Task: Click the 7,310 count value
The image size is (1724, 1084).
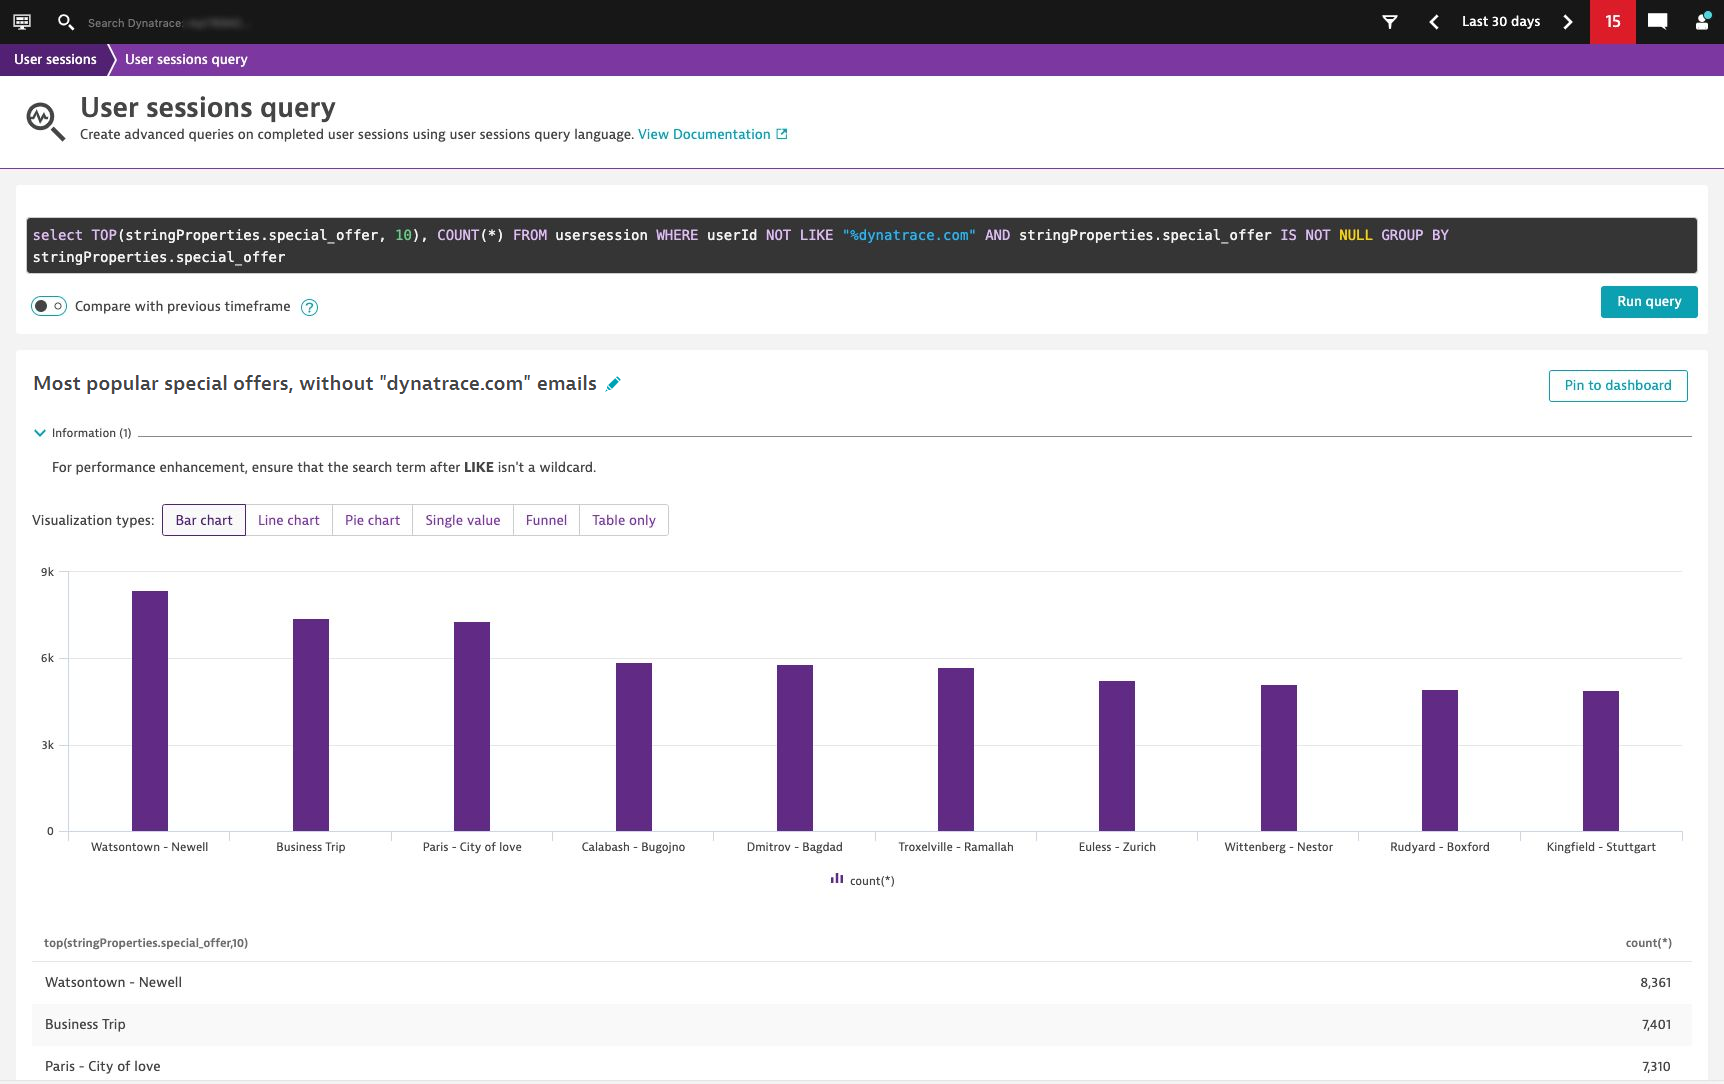Action: click(1656, 1067)
